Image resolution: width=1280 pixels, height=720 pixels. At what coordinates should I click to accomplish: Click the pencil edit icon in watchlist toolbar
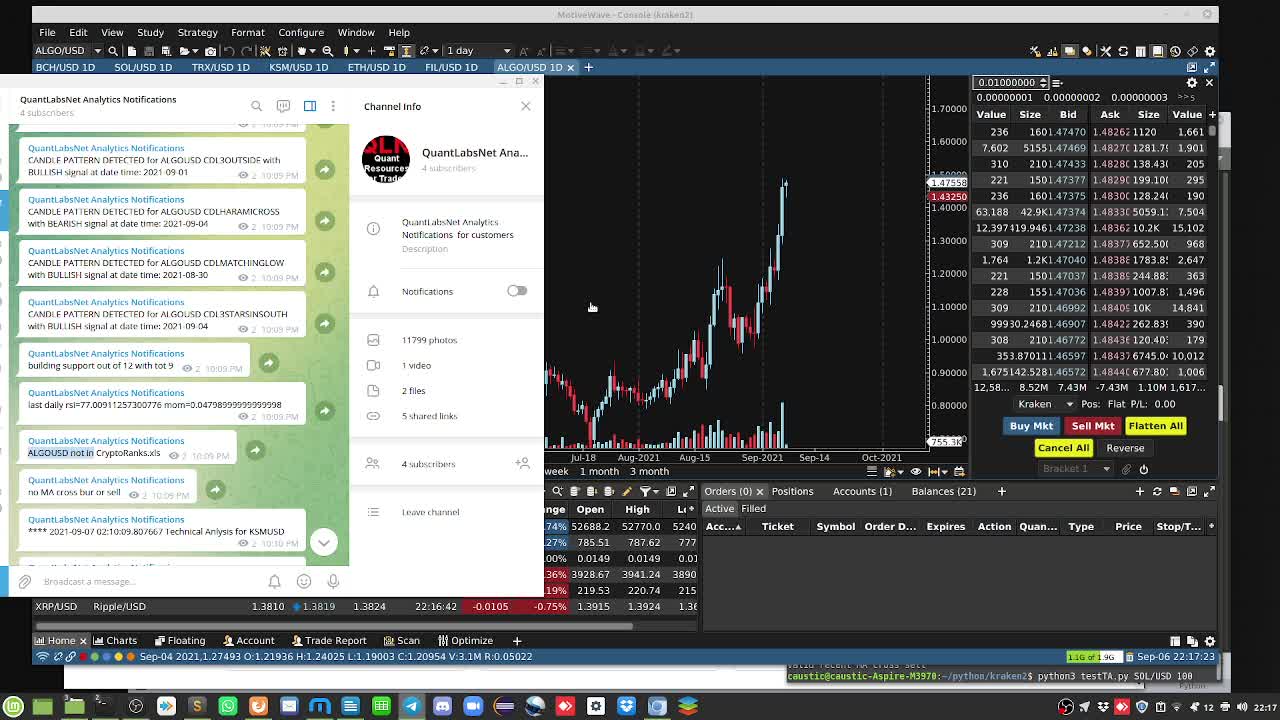[x=627, y=491]
